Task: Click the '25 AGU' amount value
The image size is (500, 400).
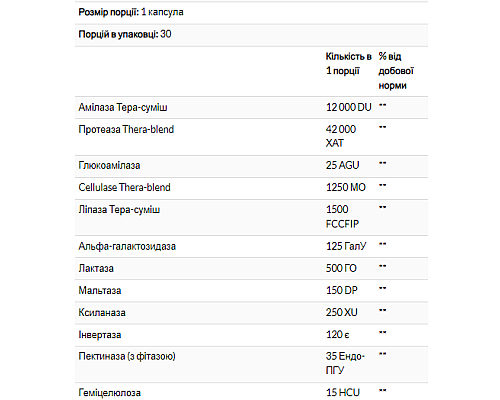Action: (x=342, y=165)
